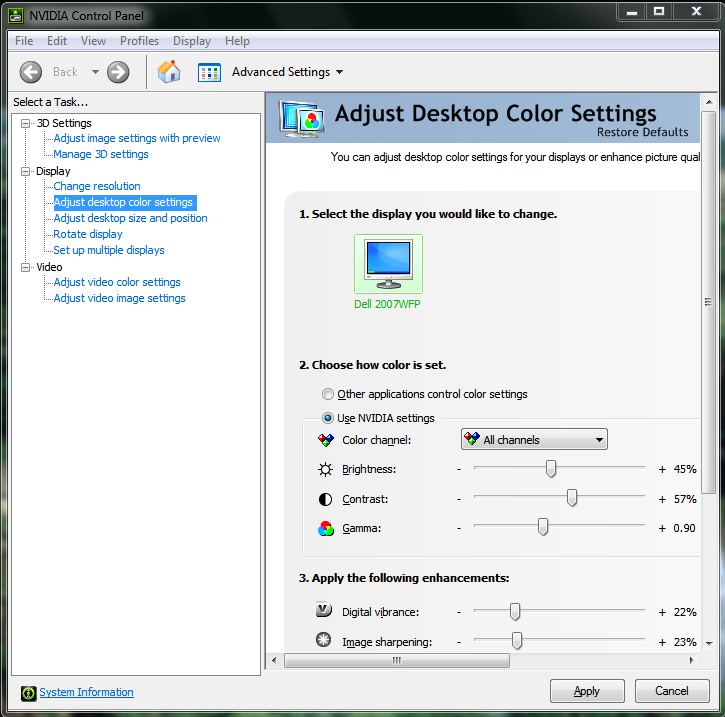This screenshot has height=717, width=725.
Task: Click the Gamma slider handle
Action: [543, 527]
